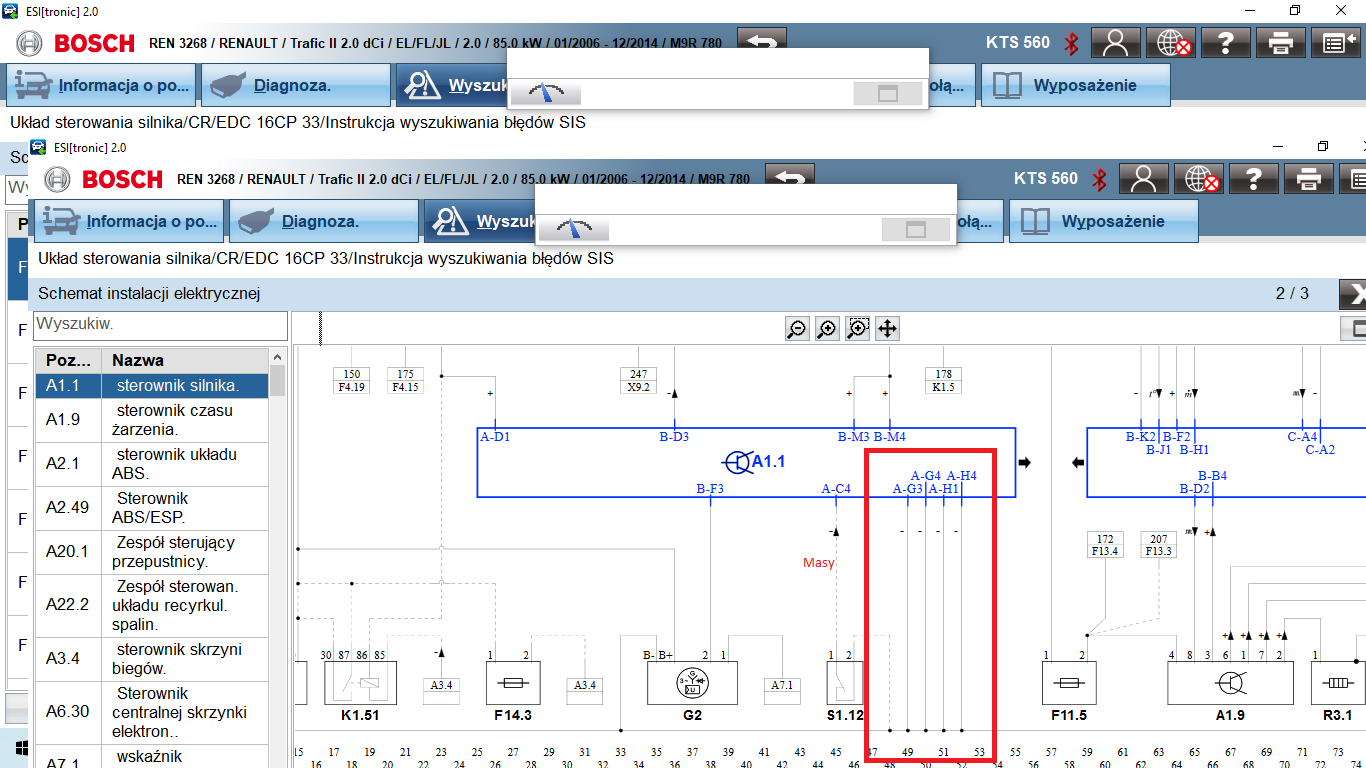Click the 247 X9.2 reference box
Viewport: 1366px width, 768px height.
pos(638,380)
